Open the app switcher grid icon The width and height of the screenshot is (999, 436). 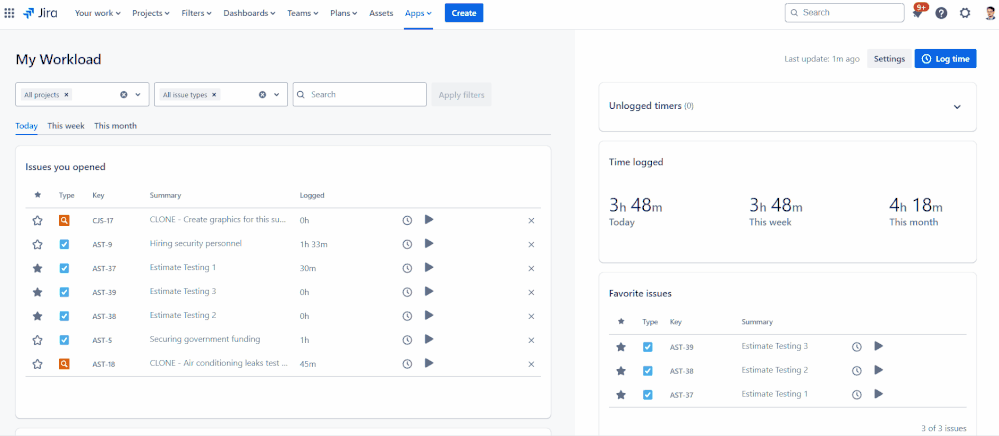click(10, 13)
